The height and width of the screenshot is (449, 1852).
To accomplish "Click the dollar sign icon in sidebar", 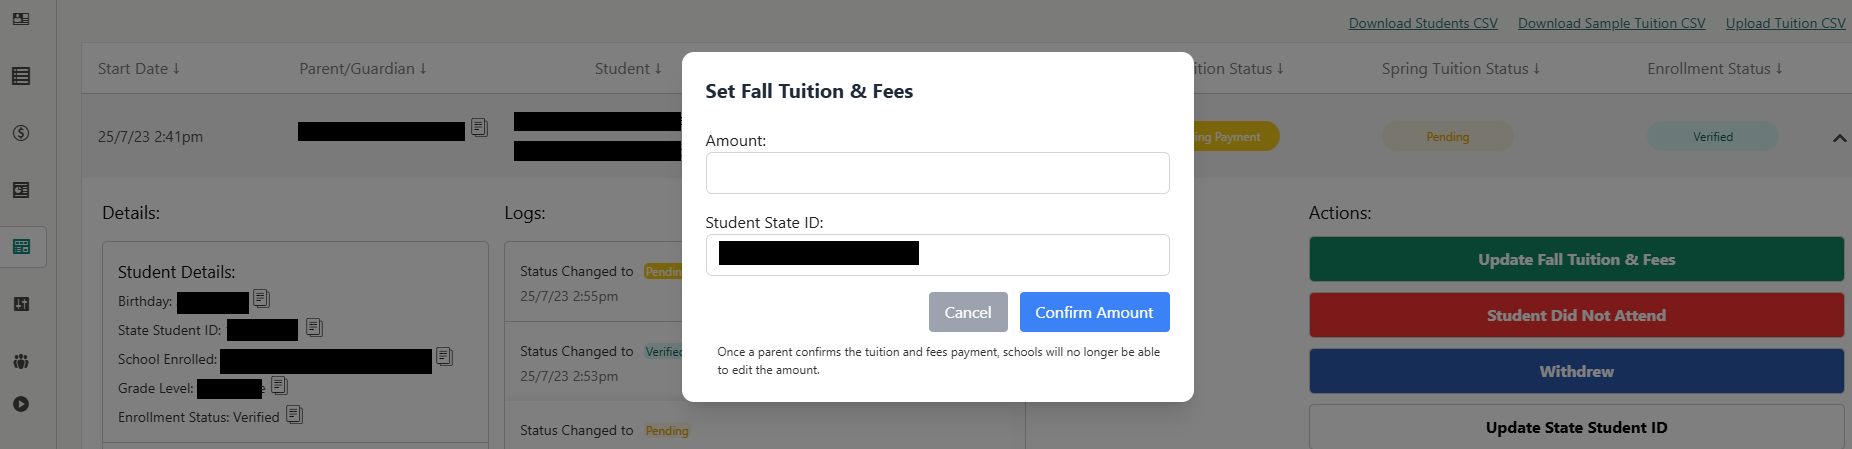I will (21, 133).
